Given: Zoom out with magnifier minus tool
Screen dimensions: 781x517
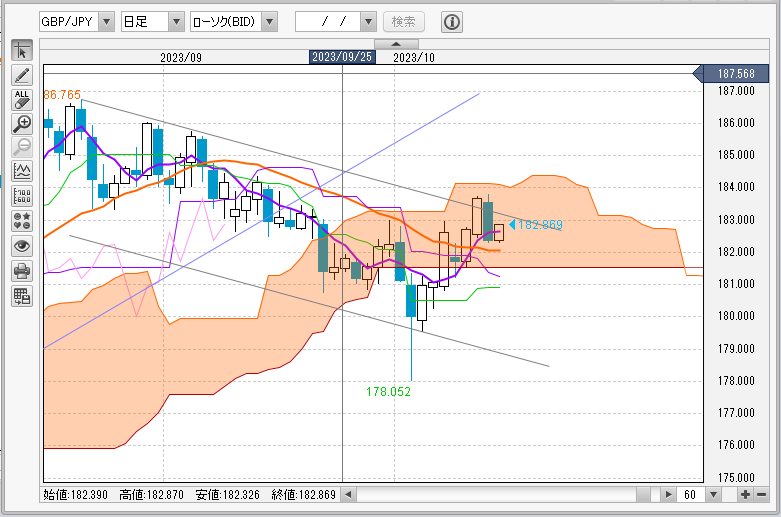Looking at the screenshot, I should pos(22,147).
